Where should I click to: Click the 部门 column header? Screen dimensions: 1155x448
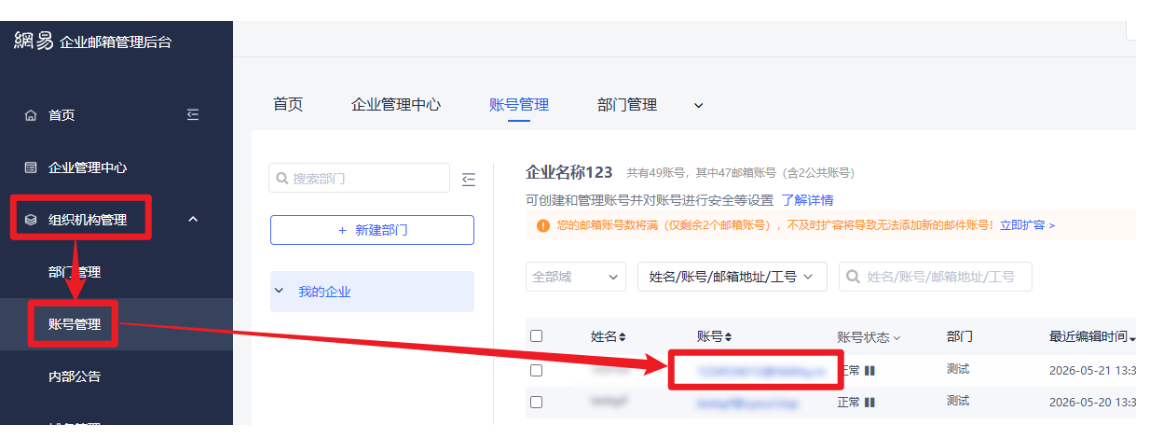960,337
